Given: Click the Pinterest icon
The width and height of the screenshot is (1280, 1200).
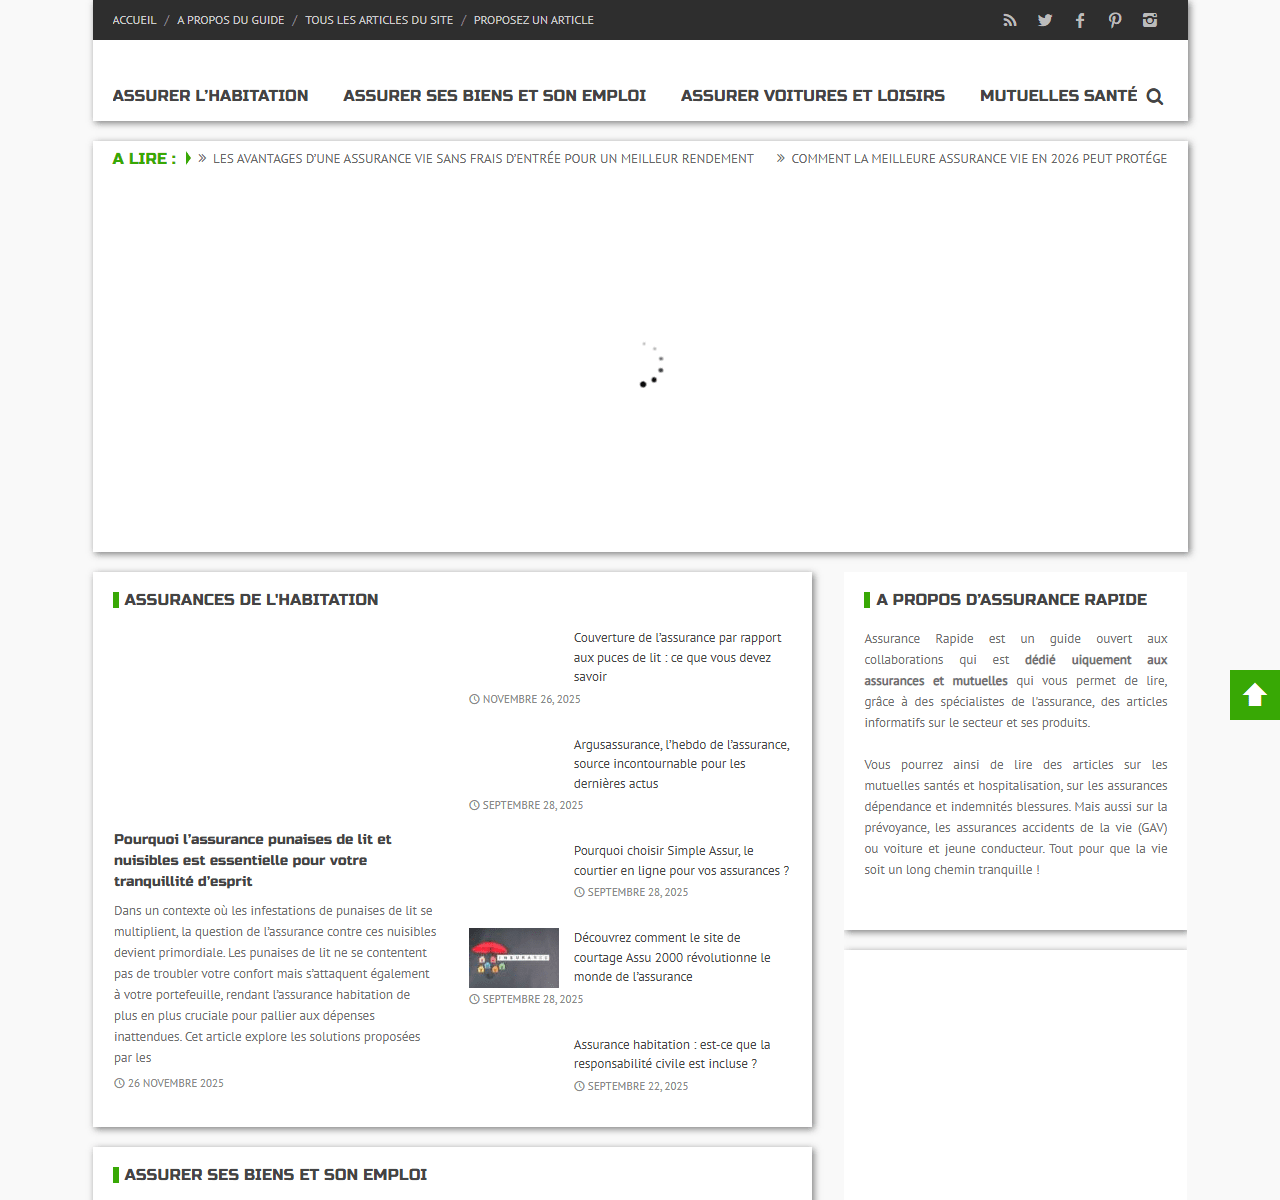Looking at the screenshot, I should coord(1115,20).
